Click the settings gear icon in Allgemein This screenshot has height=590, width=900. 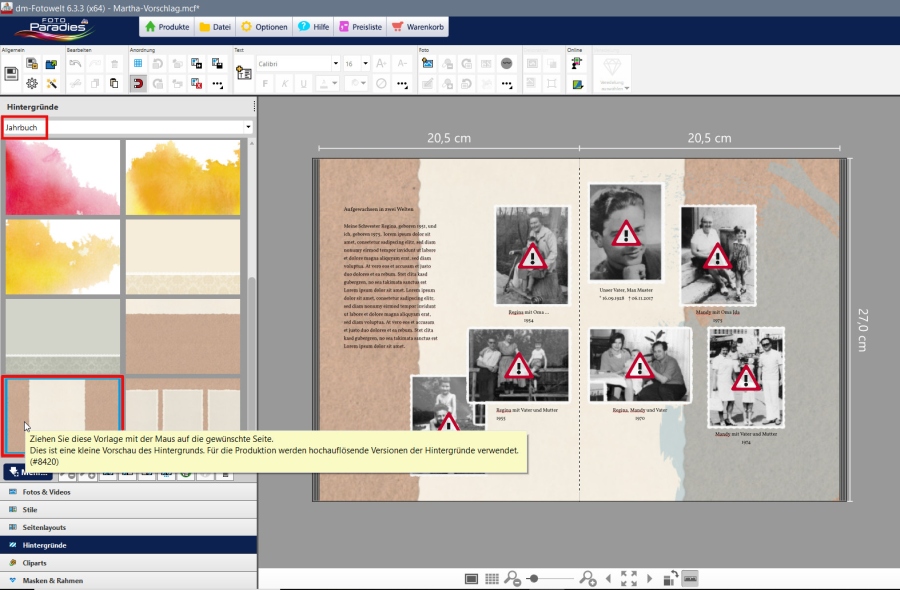coord(32,84)
